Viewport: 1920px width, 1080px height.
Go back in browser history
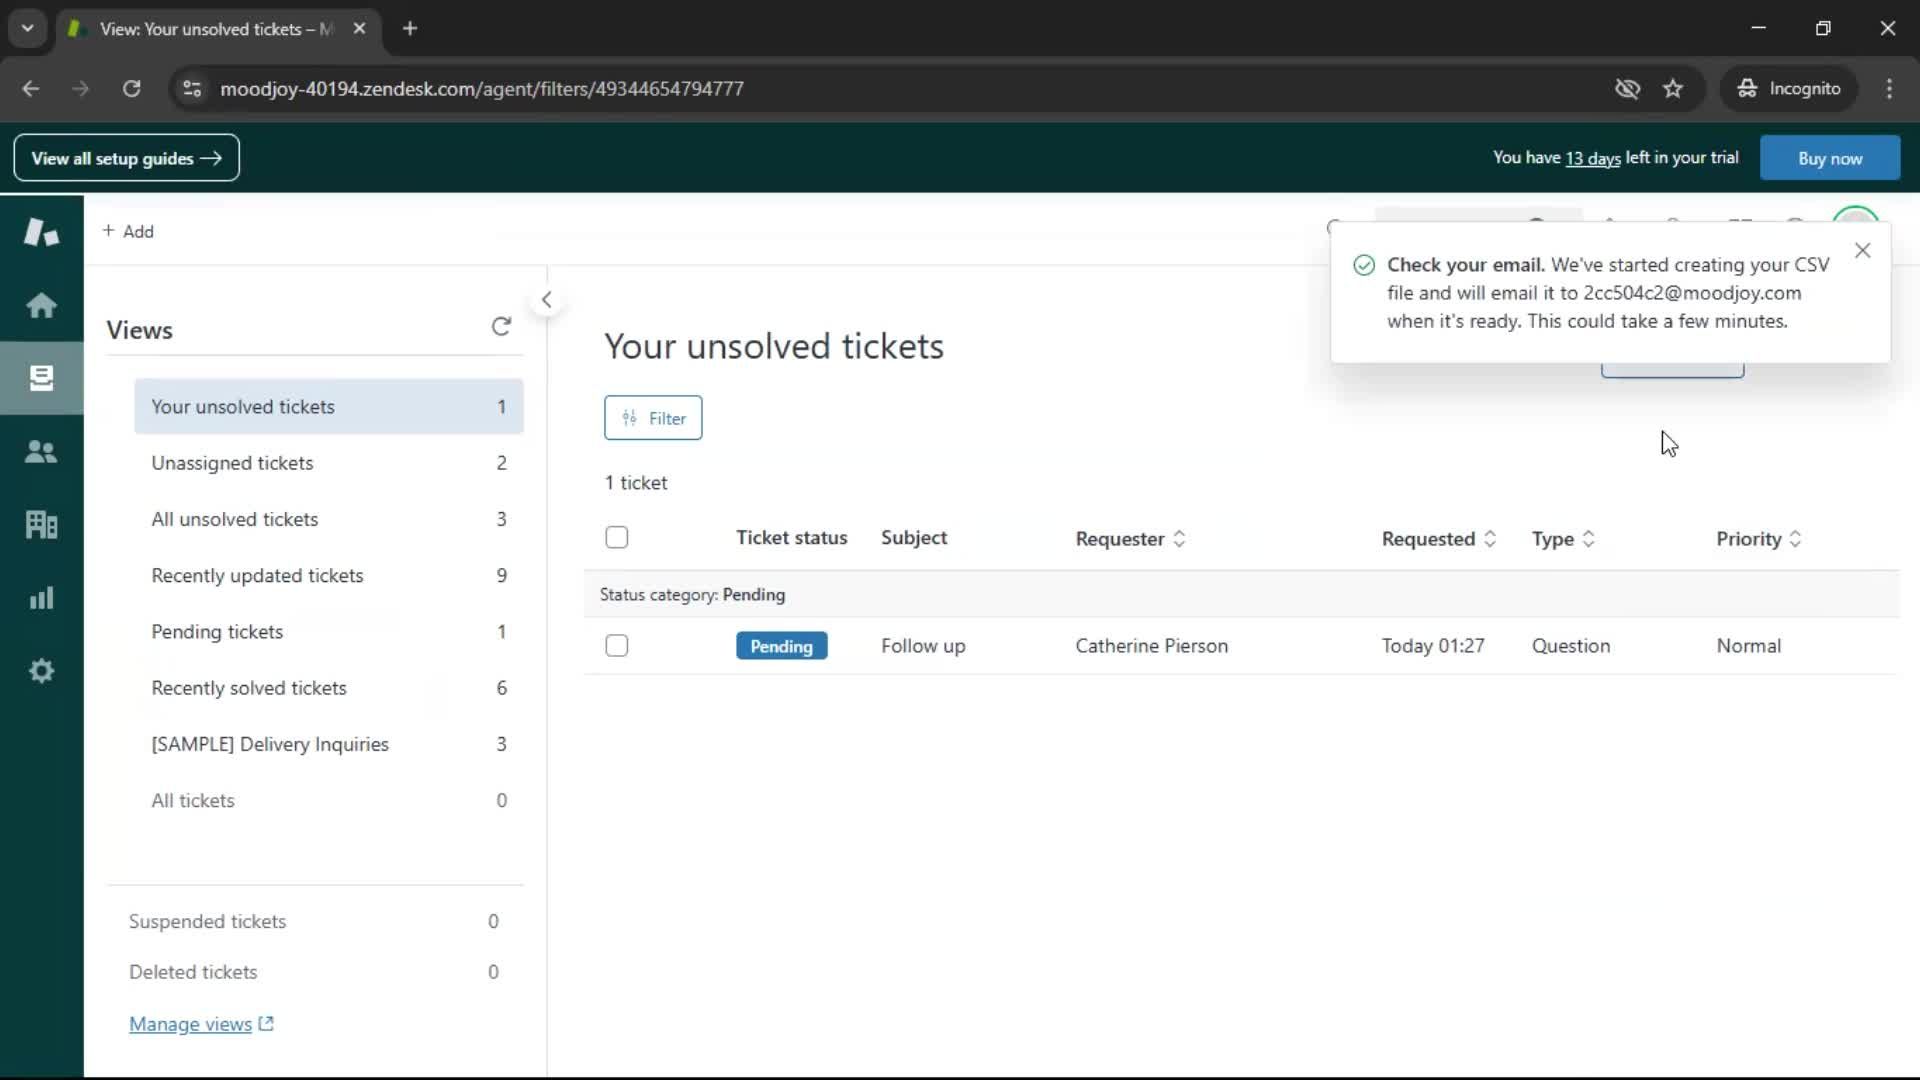coord(31,88)
